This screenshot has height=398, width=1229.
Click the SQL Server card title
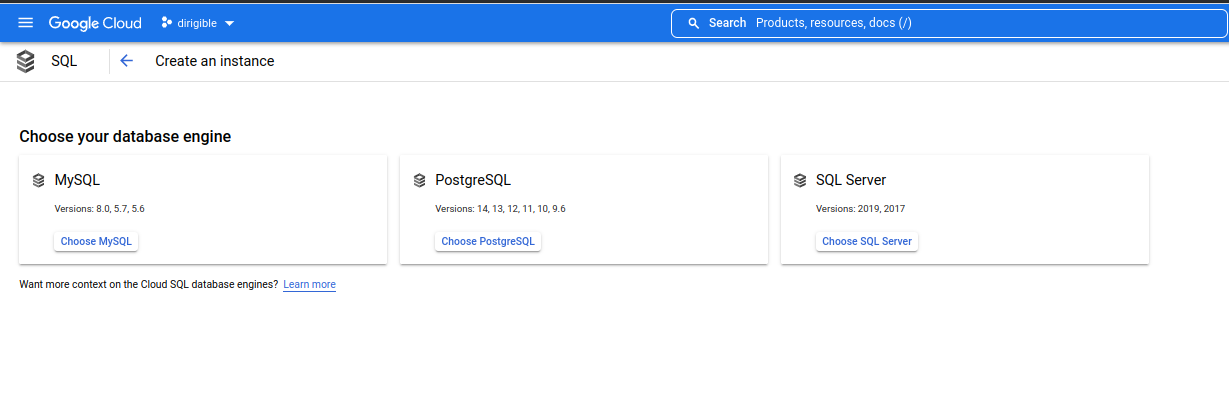[x=851, y=181]
